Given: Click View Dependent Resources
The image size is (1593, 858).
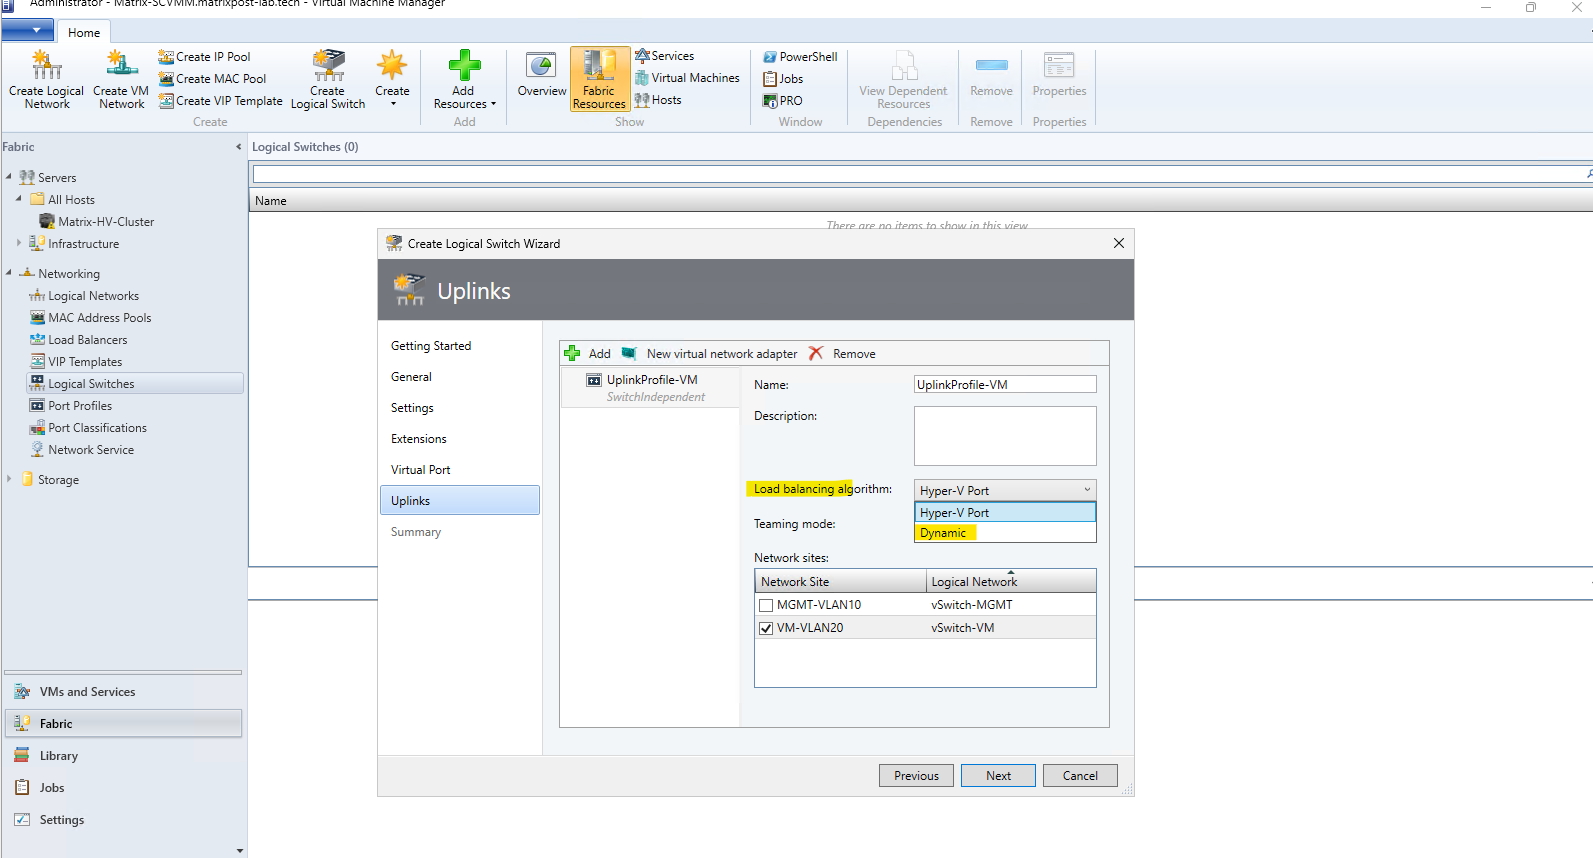Looking at the screenshot, I should click(x=903, y=79).
